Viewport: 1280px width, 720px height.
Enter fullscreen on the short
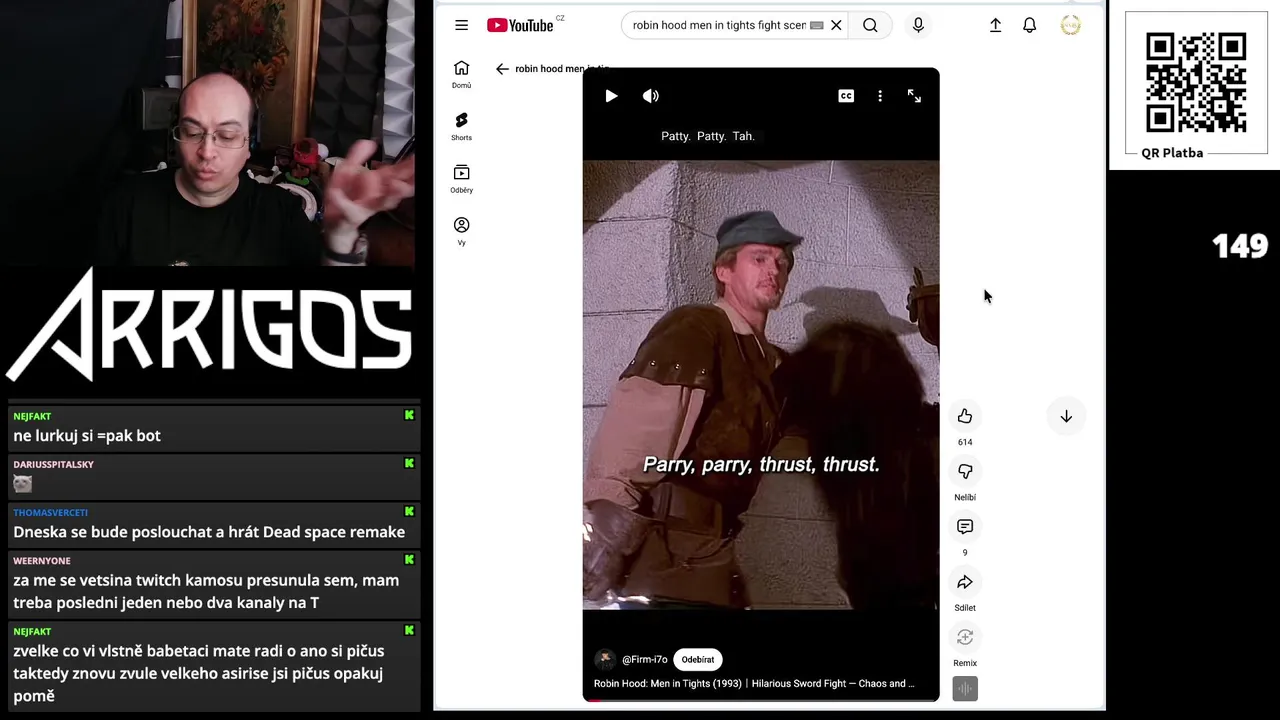pos(914,96)
